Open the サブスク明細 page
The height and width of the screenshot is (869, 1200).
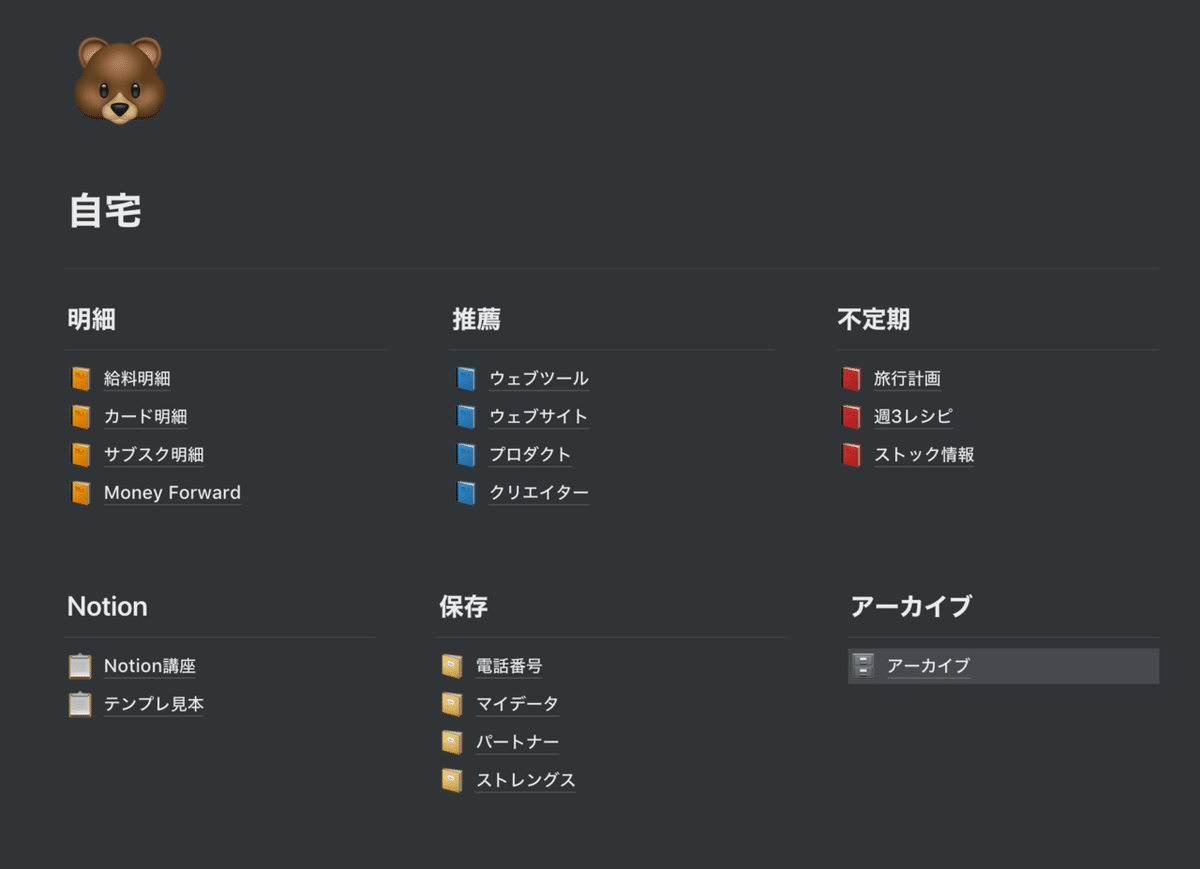154,455
